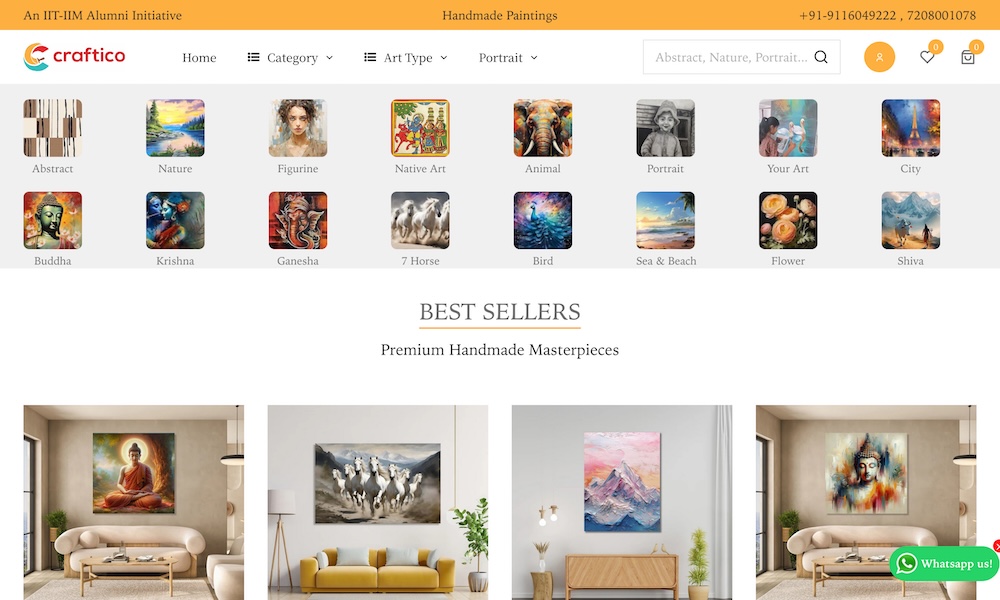
Task: Open the shopping cart bag icon
Action: pyautogui.click(x=967, y=57)
